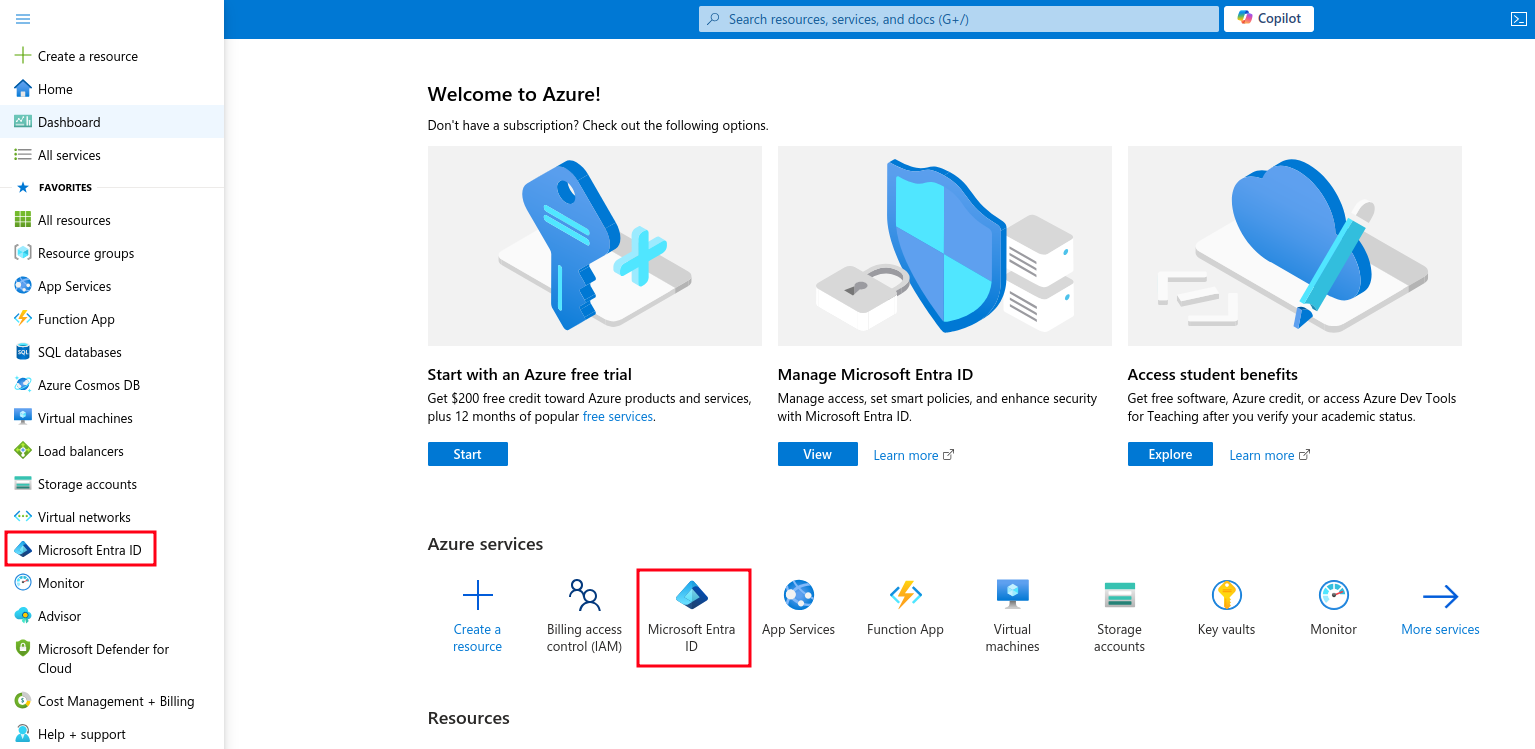The image size is (1535, 749).
Task: Click View button for Microsoft Entra ID
Action: [x=818, y=454]
